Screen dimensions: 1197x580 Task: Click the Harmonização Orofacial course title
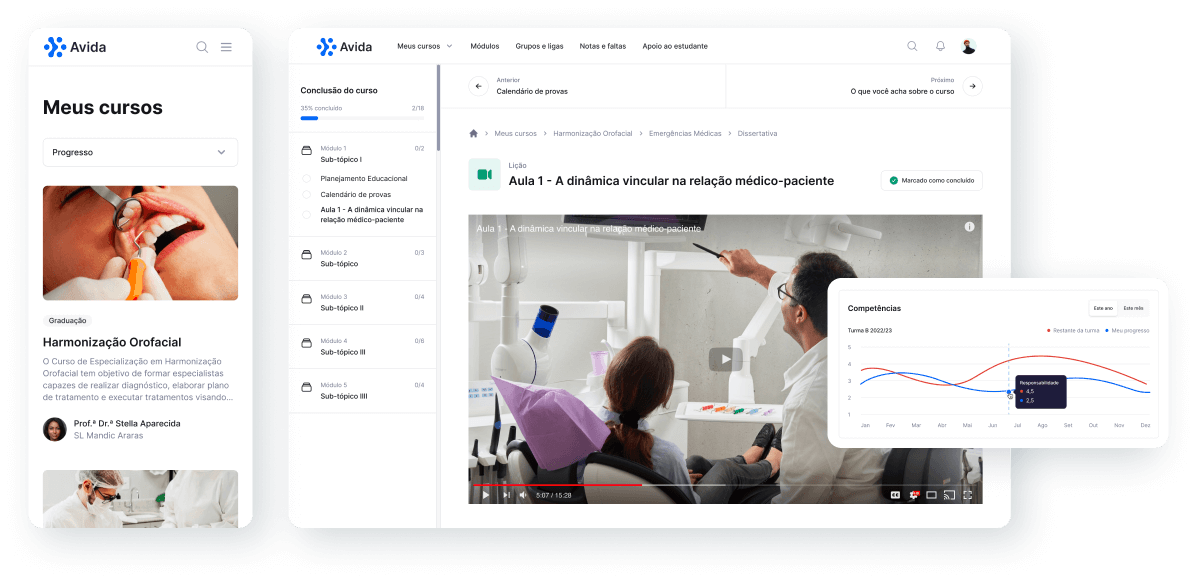(x=112, y=342)
